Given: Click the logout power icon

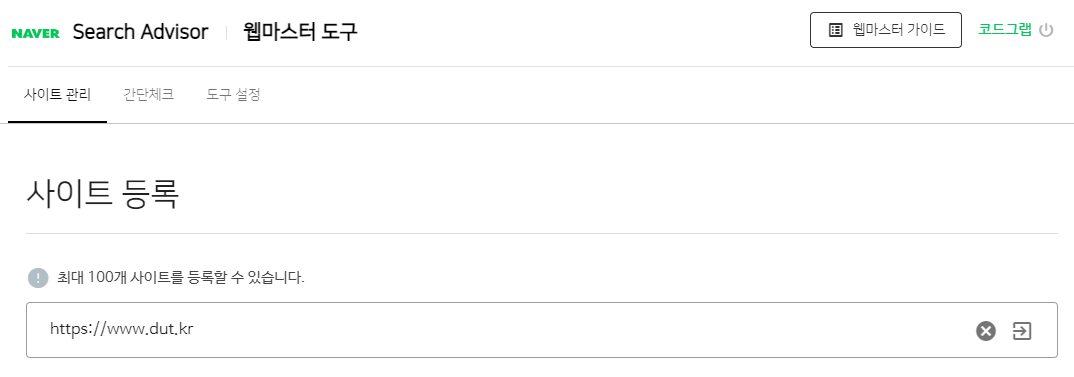Looking at the screenshot, I should 1046,30.
